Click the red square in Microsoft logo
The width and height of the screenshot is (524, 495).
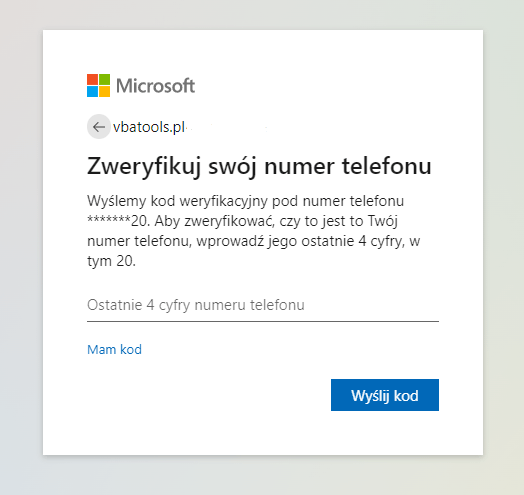(92, 80)
